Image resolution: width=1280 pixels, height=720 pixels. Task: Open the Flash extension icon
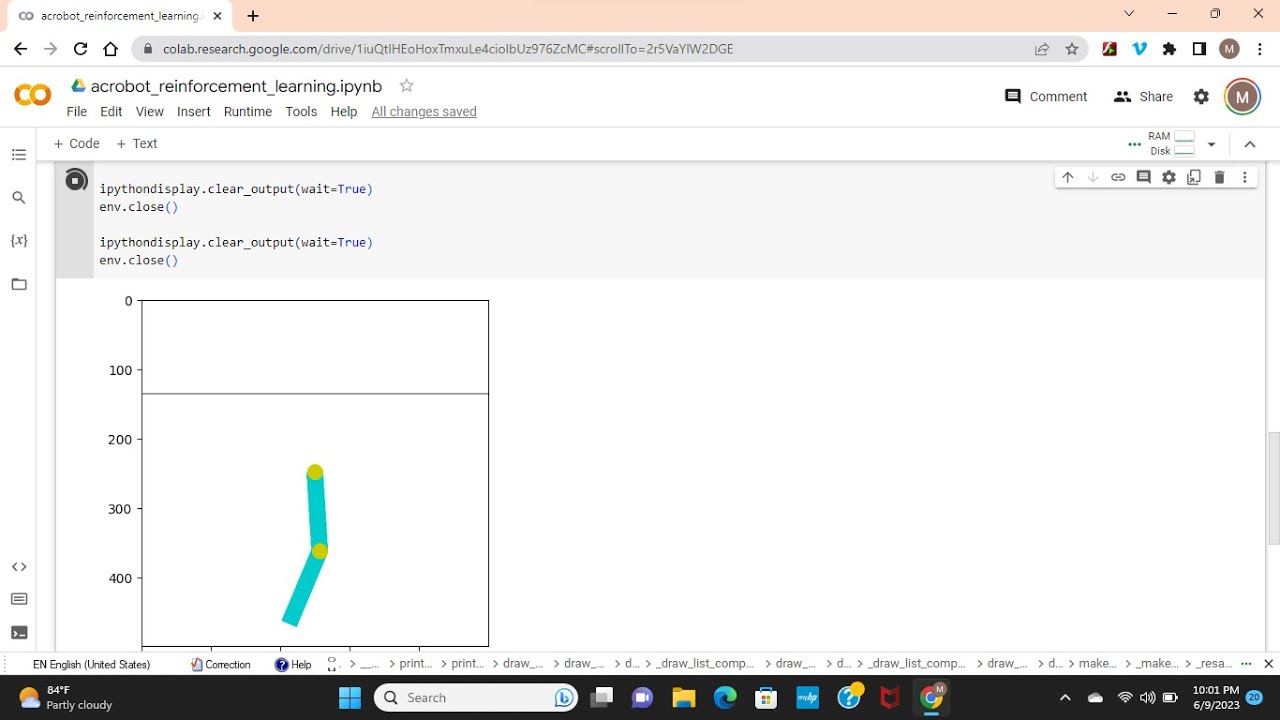1109,49
